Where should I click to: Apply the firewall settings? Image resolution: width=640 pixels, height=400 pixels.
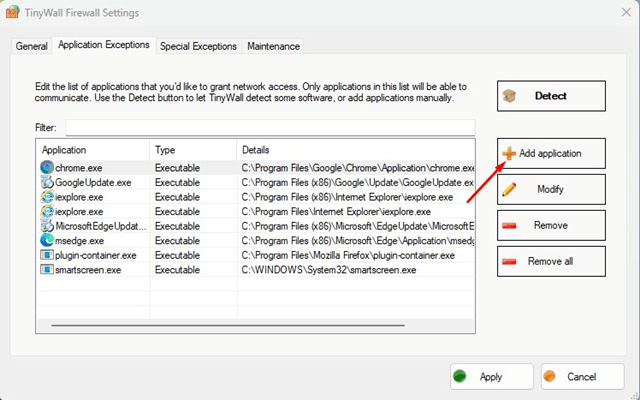pyautogui.click(x=492, y=376)
